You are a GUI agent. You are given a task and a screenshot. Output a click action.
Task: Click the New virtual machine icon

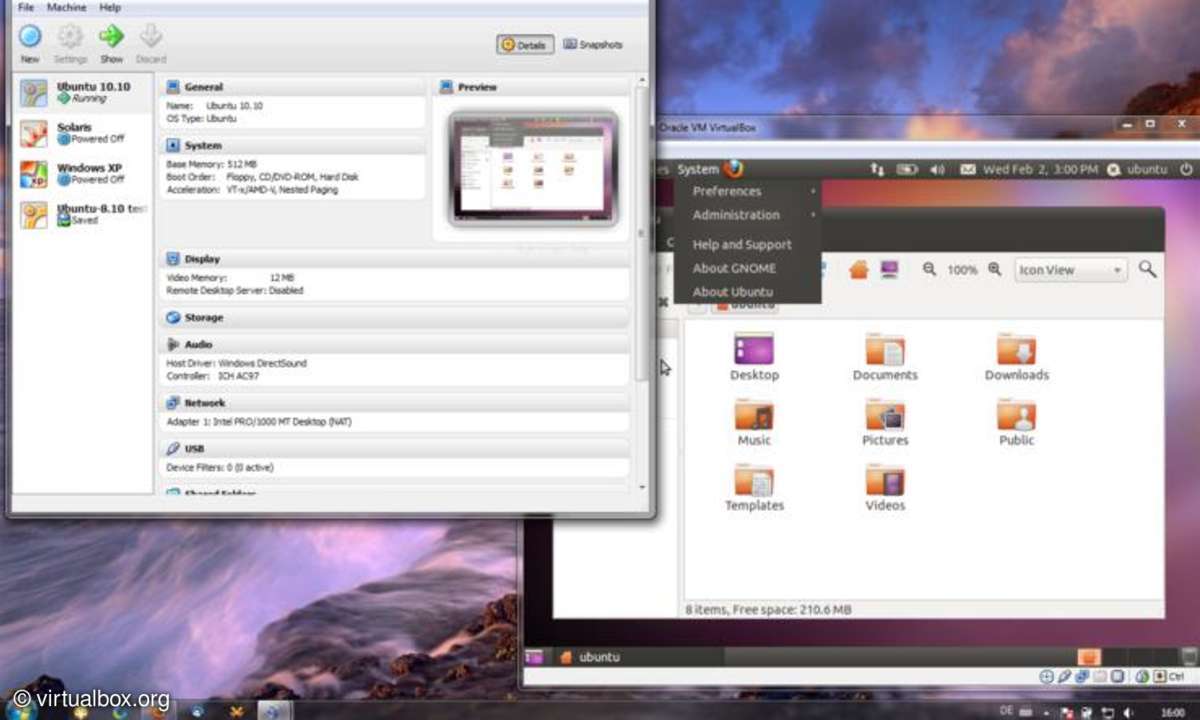coord(30,37)
